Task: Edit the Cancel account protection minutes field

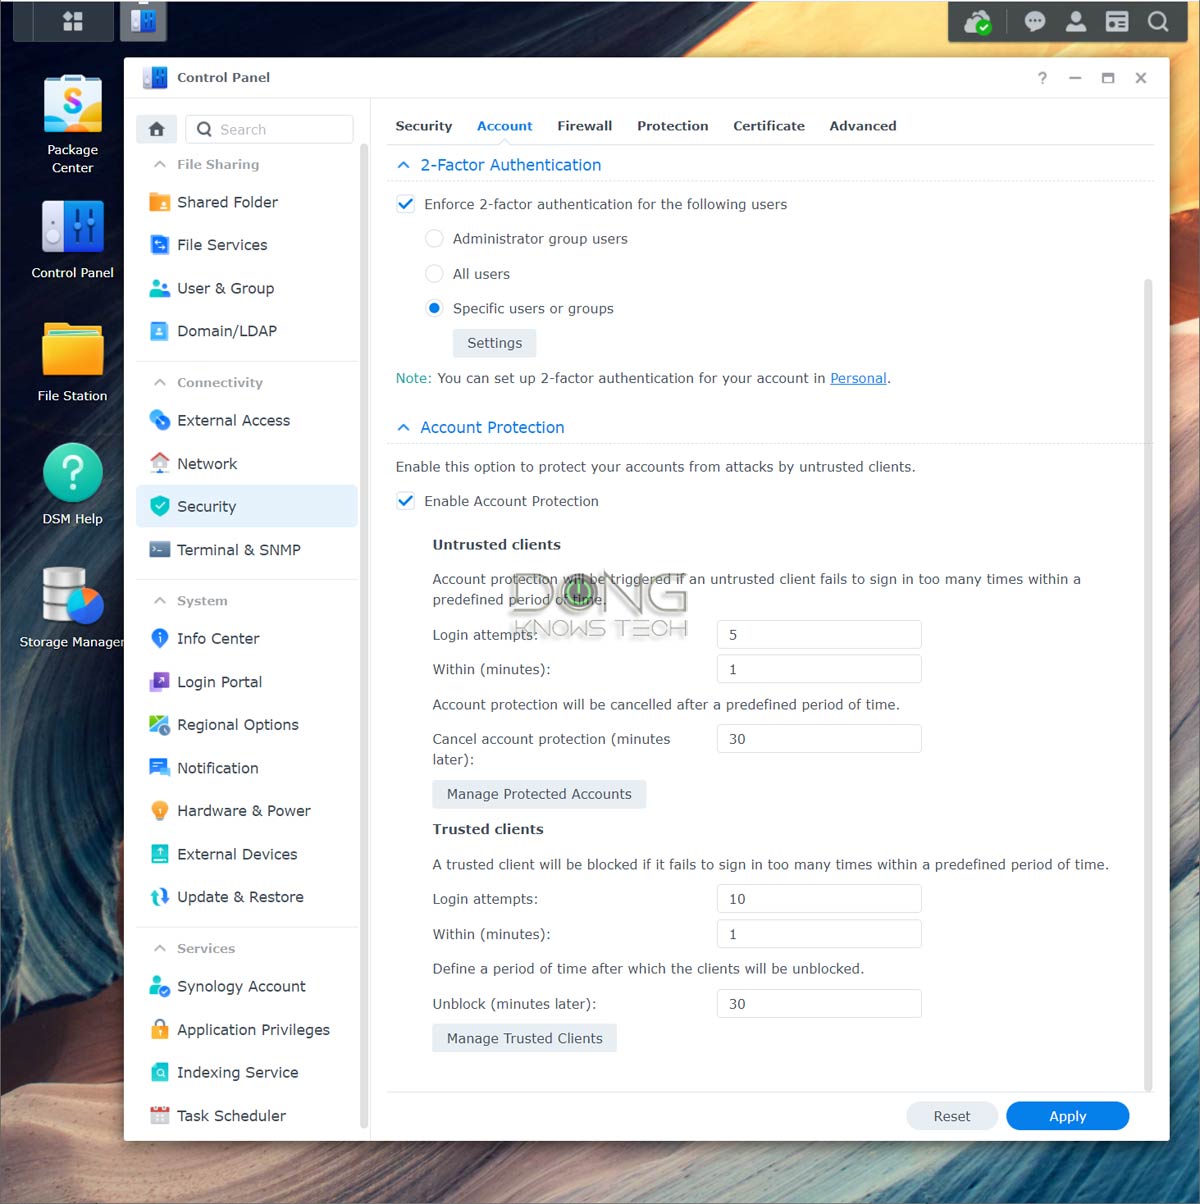Action: 818,738
